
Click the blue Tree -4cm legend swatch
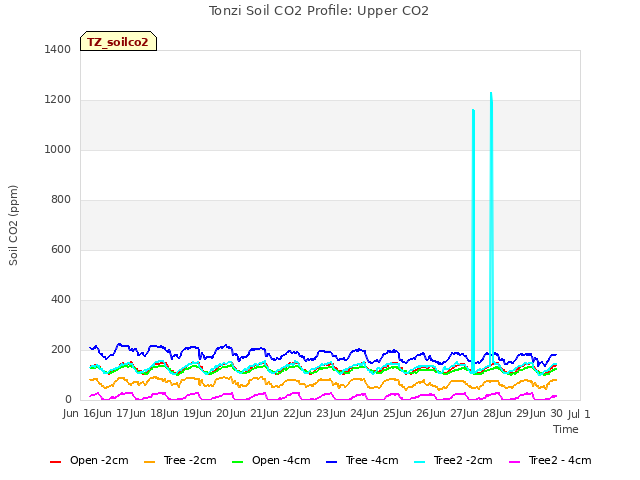(331, 462)
